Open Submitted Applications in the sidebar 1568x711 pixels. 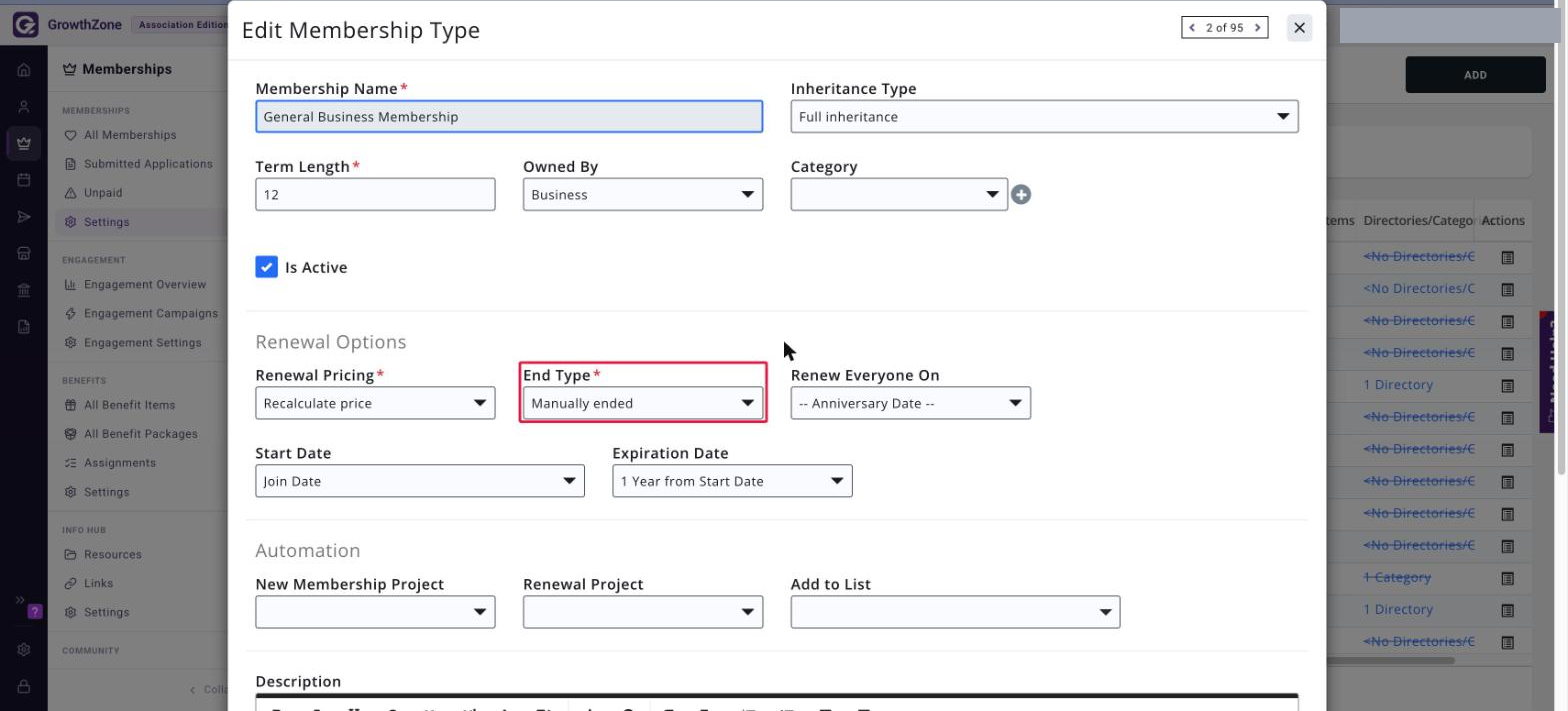pos(148,164)
